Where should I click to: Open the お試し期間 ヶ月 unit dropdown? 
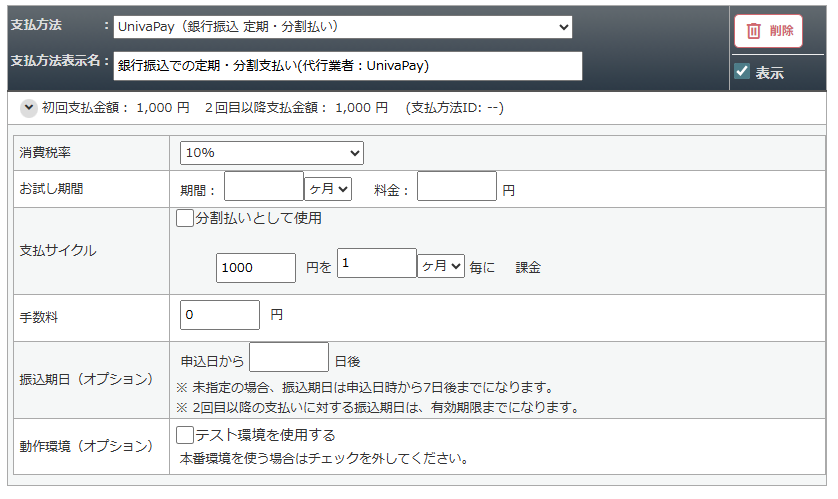[328, 188]
